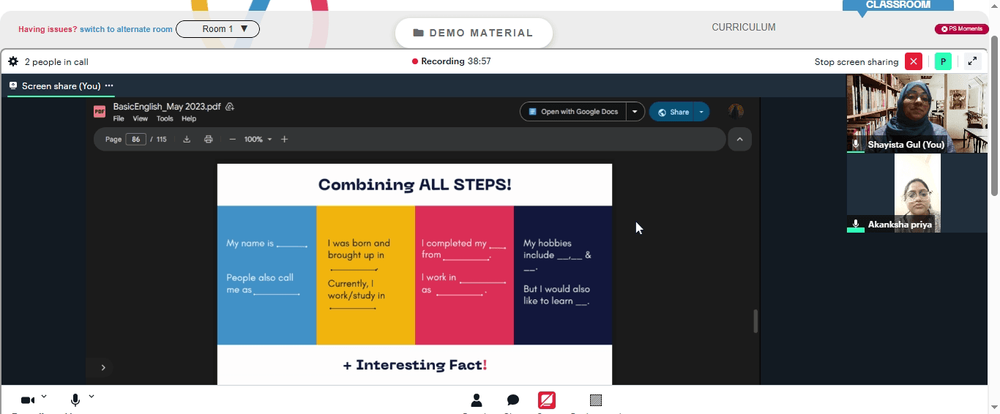Image resolution: width=1000 pixels, height=414 pixels.
Task: Click the Share button
Action: click(672, 112)
